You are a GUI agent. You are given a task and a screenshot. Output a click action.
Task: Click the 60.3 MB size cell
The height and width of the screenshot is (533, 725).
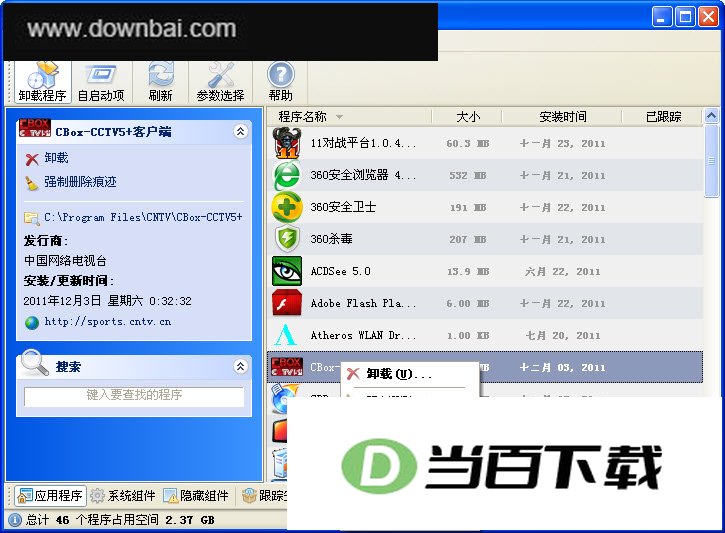tap(467, 144)
